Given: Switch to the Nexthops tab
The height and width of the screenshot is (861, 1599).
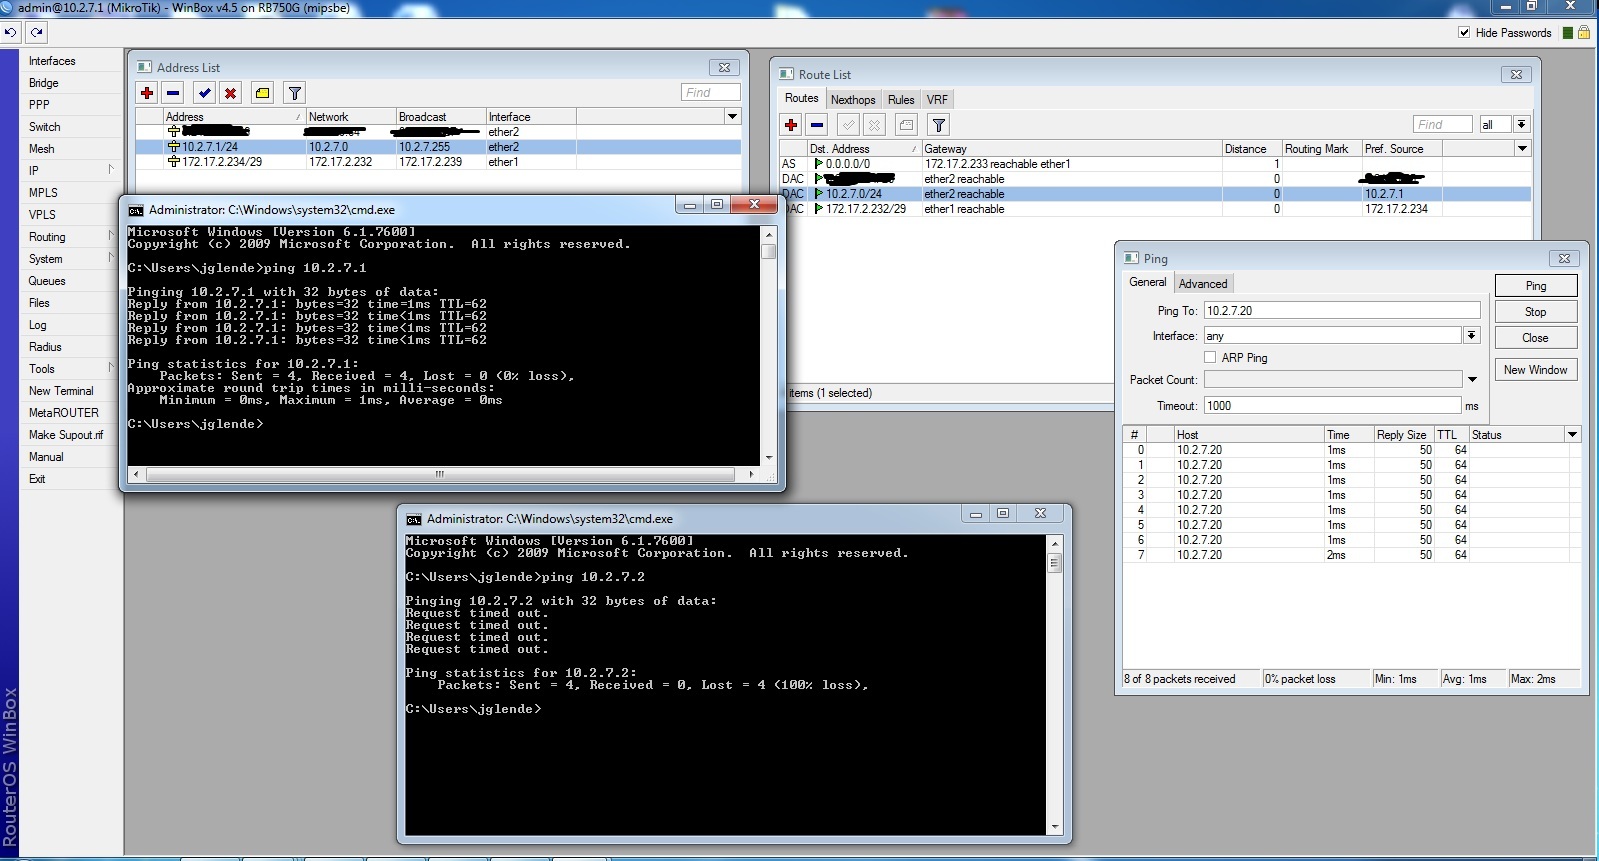Looking at the screenshot, I should (x=852, y=99).
